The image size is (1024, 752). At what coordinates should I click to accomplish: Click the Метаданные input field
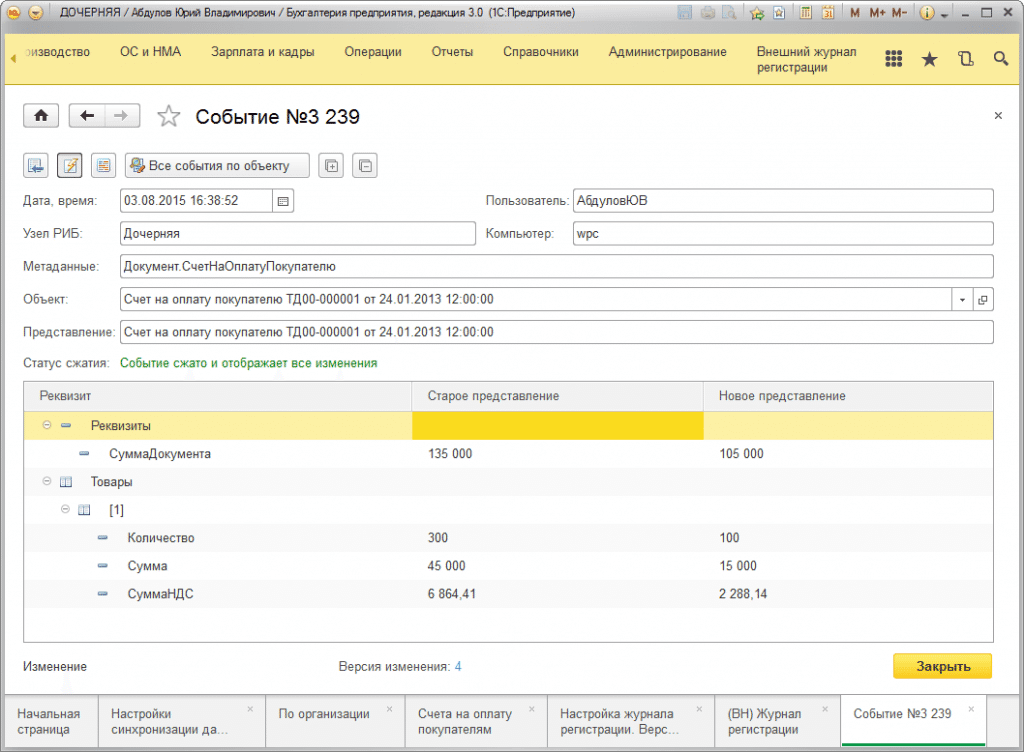pos(556,266)
